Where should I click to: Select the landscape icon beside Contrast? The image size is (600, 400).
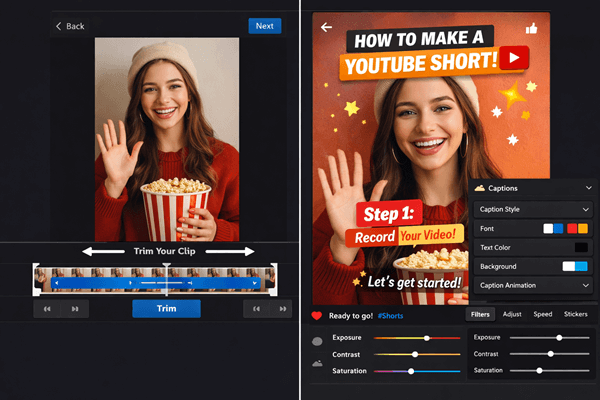coord(317,364)
